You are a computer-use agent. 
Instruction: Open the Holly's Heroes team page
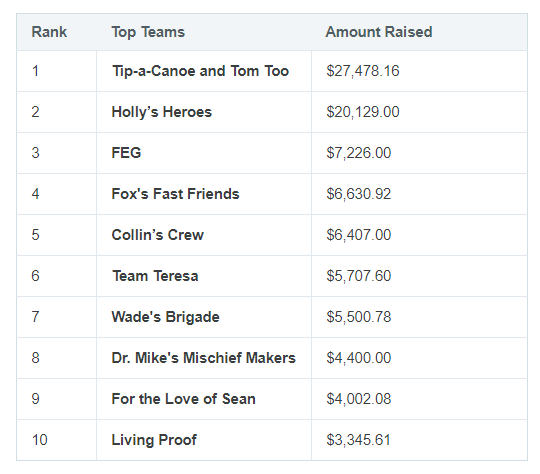(x=162, y=112)
